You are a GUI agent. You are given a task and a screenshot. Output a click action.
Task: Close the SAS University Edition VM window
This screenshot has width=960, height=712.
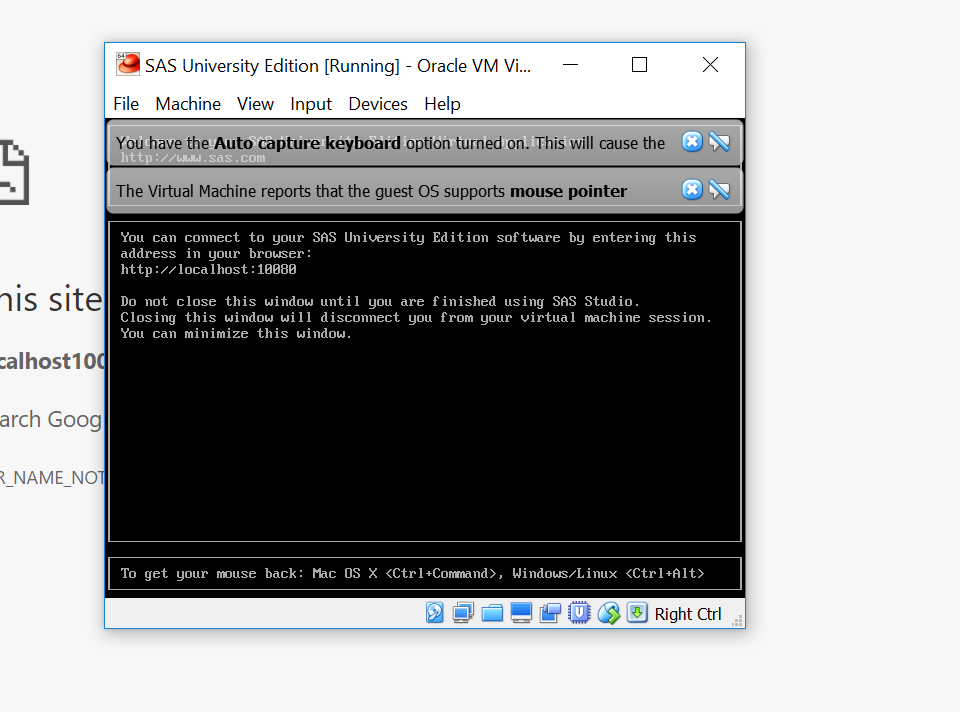pyautogui.click(x=710, y=64)
